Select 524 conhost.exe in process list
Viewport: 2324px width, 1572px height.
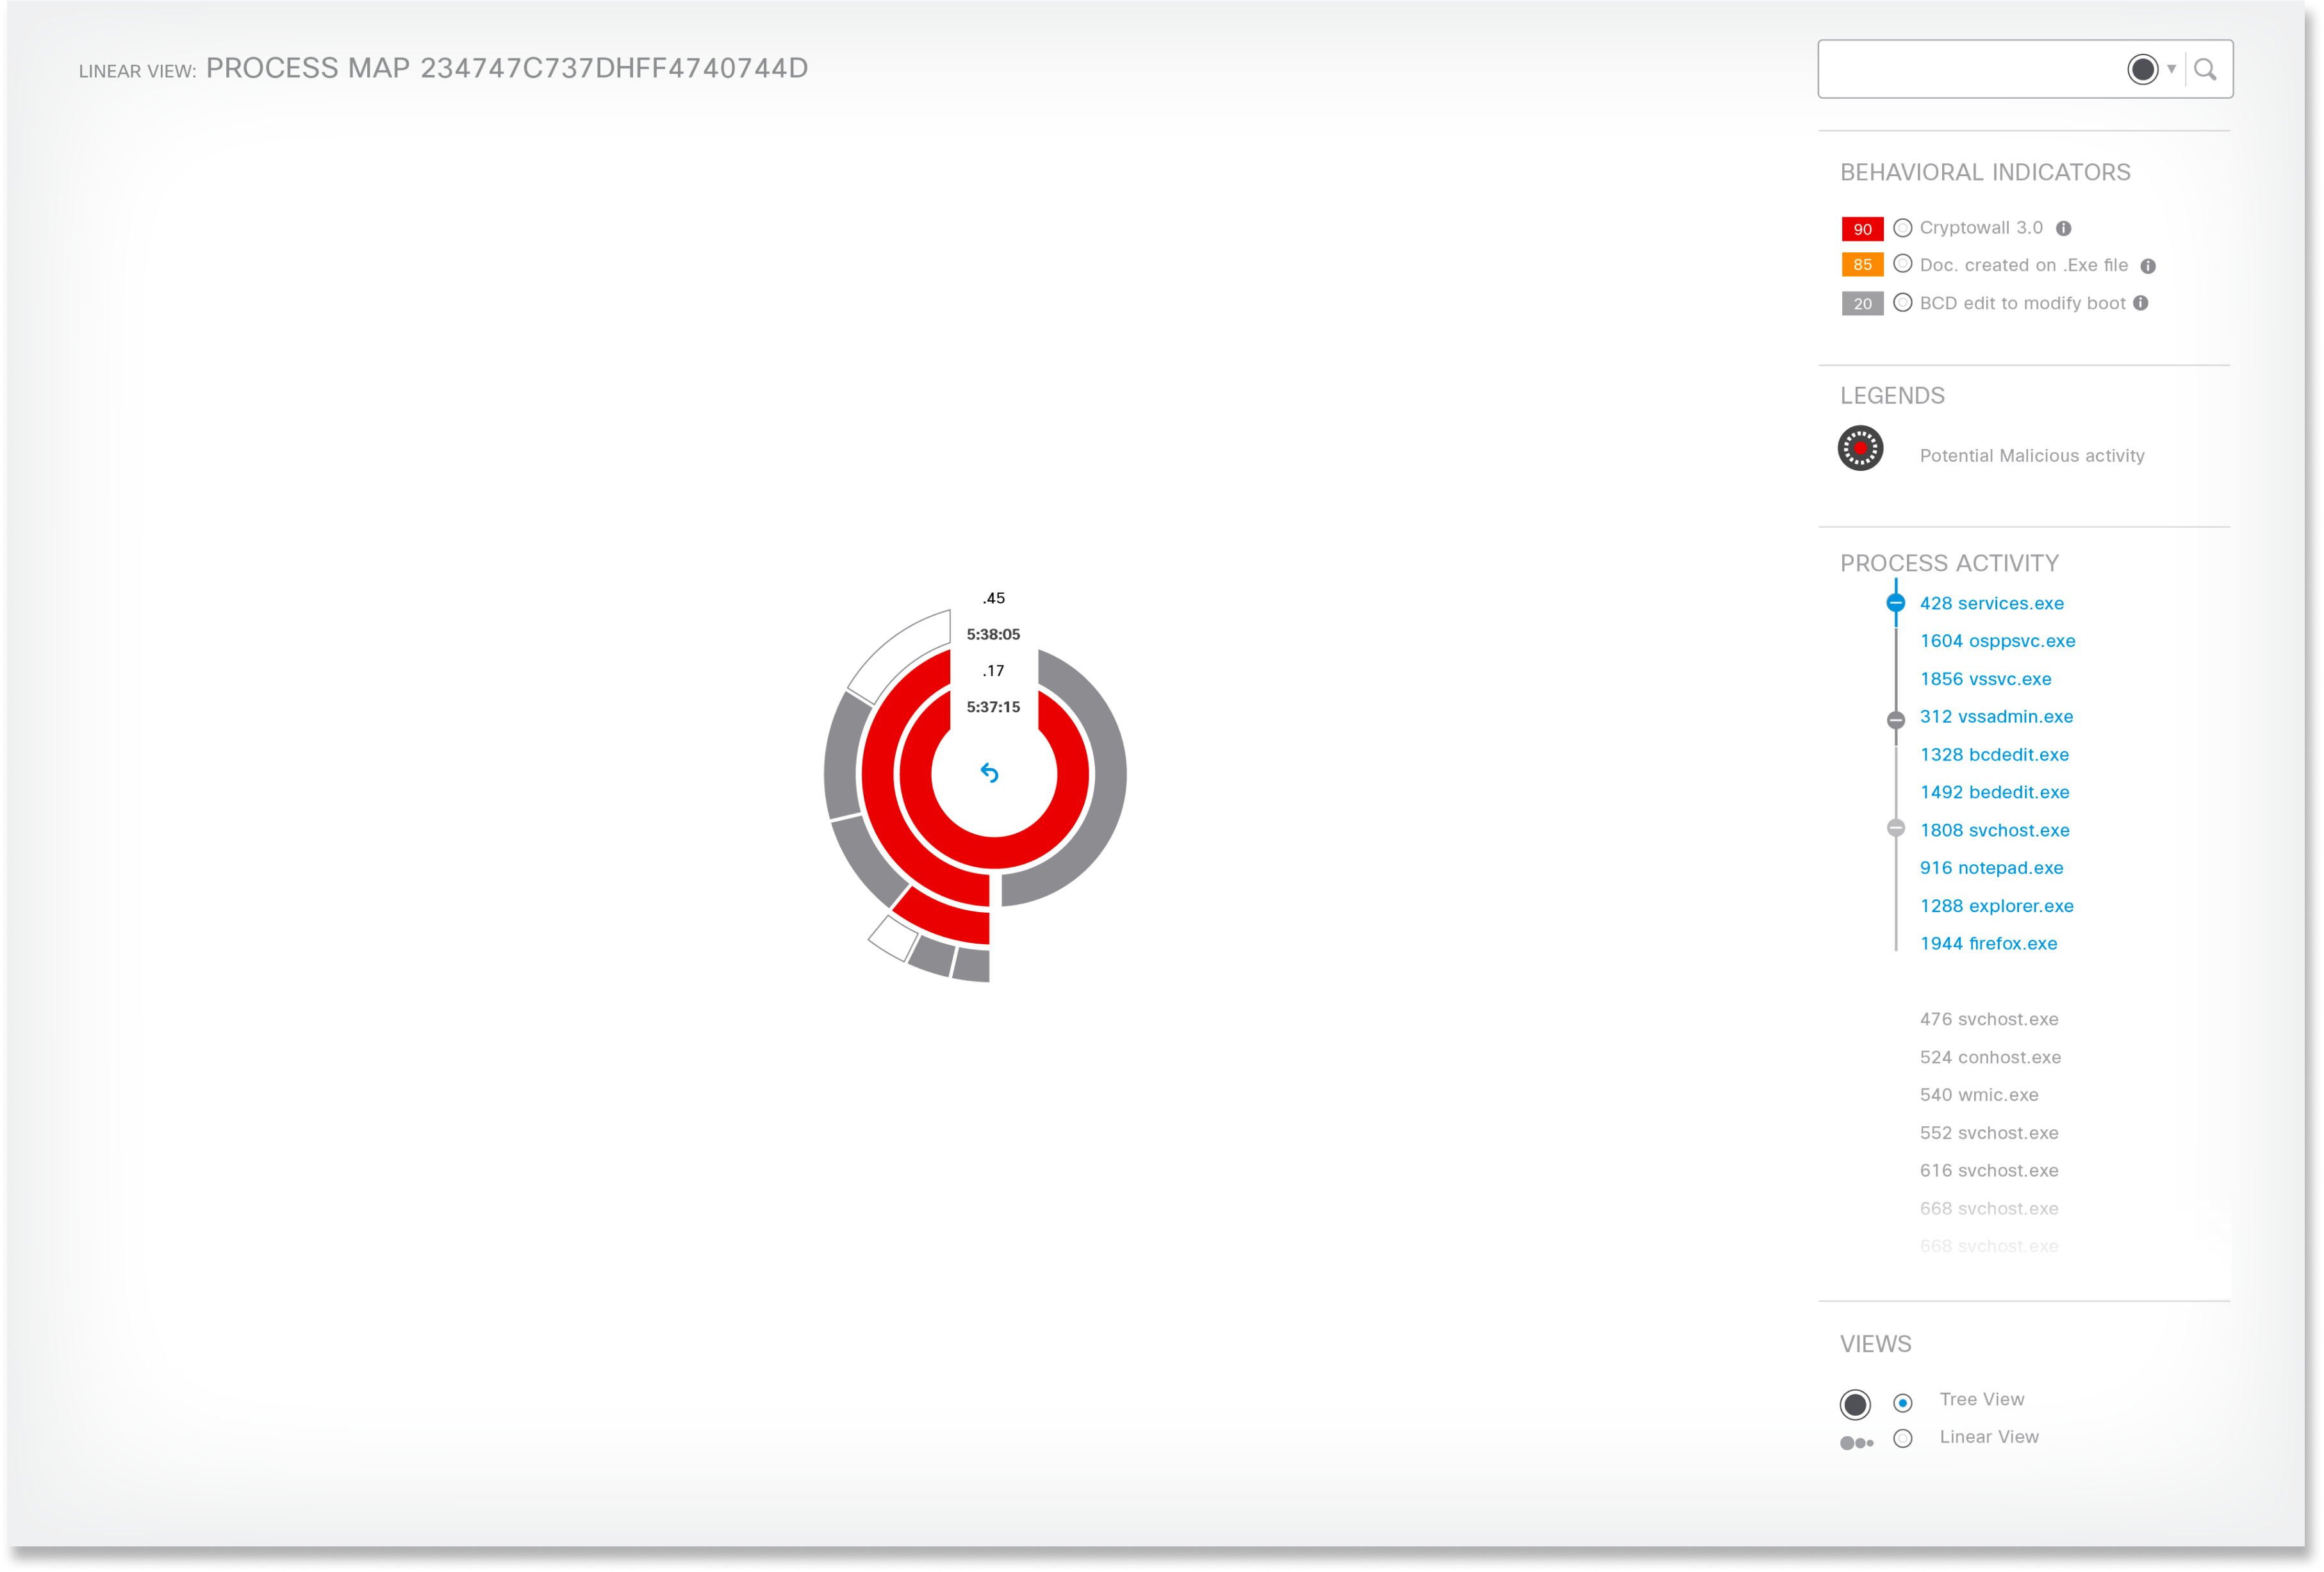[x=1990, y=1057]
